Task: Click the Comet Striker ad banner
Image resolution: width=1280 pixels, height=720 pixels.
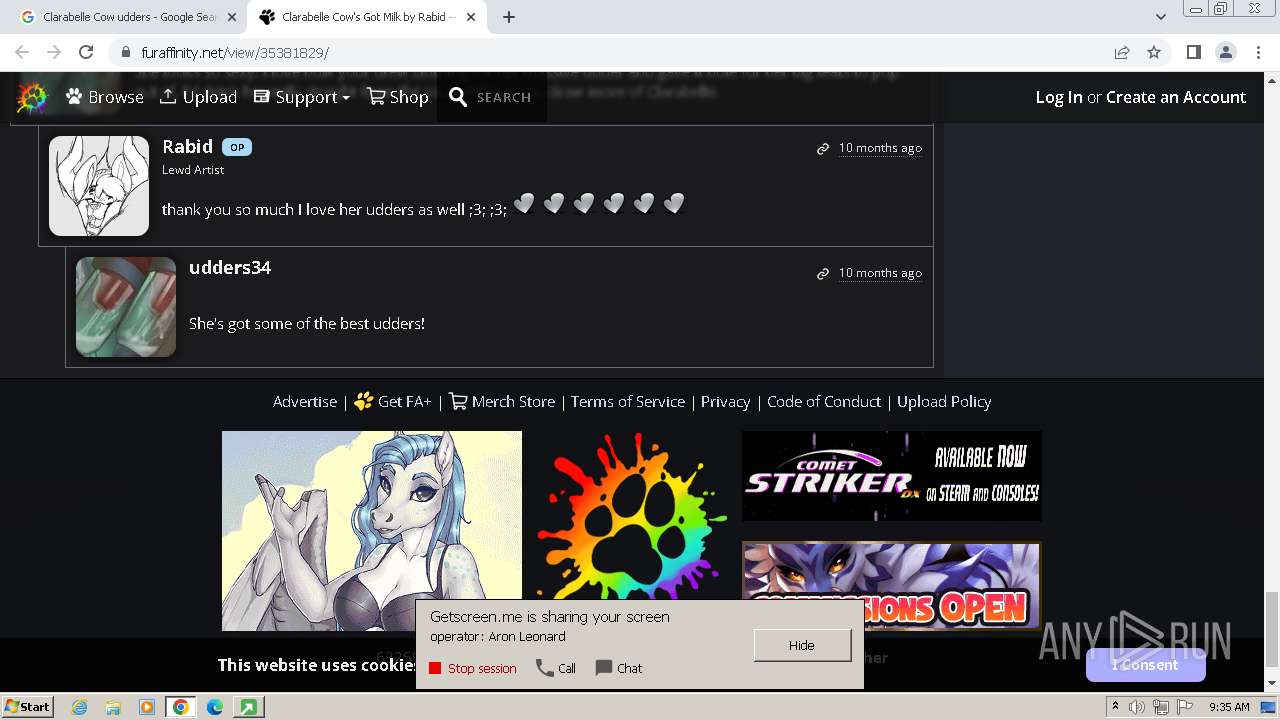Action: [892, 476]
